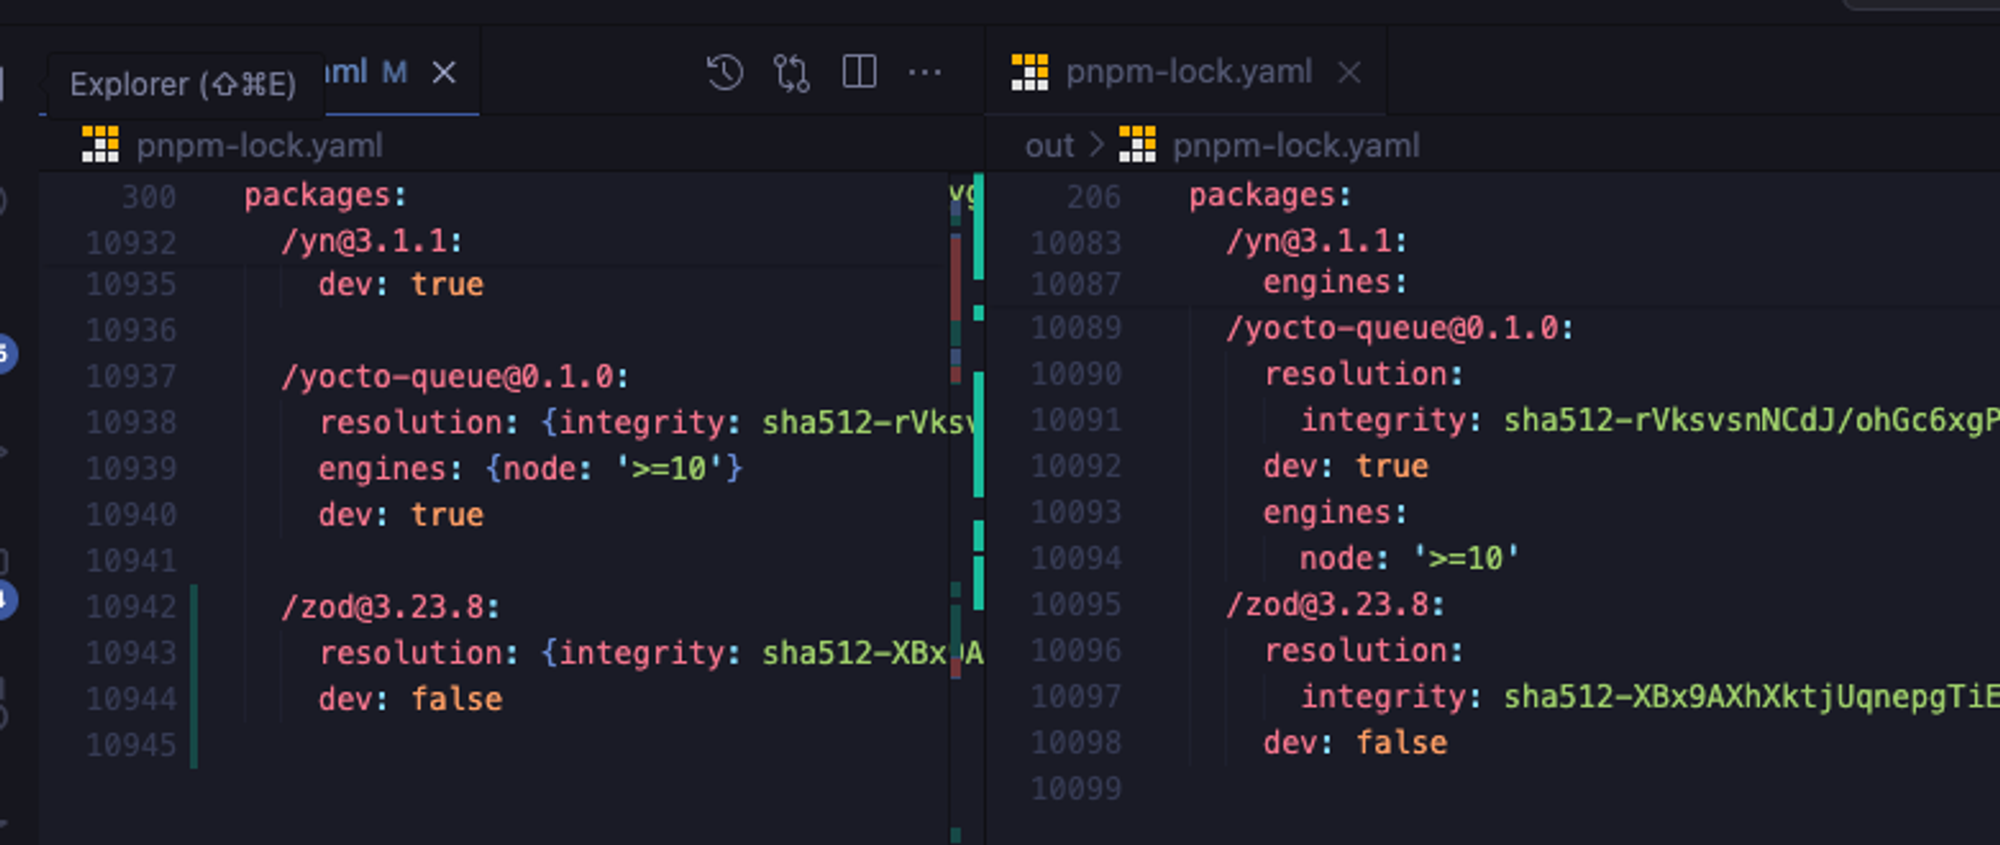Click 'engines: {node: '>=10'}' line in left editor

coord(530,469)
